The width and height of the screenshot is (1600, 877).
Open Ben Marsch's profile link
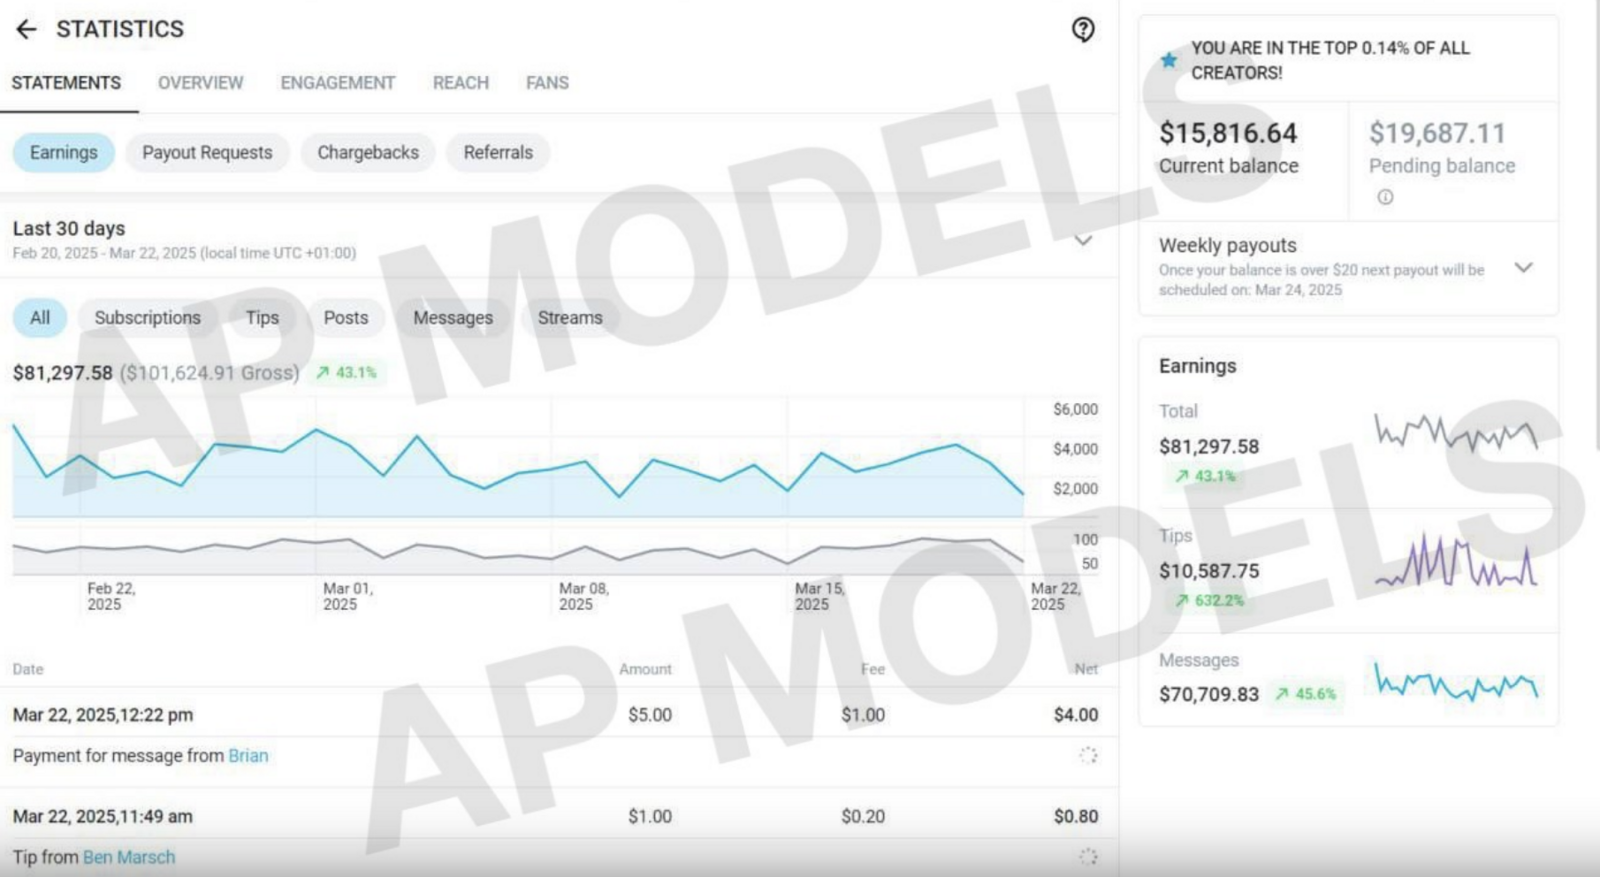pyautogui.click(x=129, y=857)
